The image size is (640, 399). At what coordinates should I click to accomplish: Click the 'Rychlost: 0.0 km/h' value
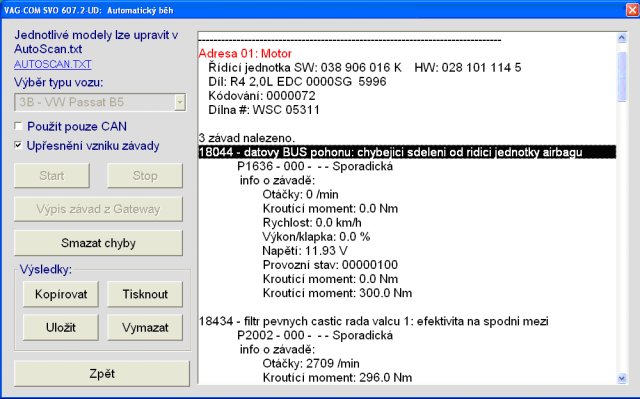[312, 222]
